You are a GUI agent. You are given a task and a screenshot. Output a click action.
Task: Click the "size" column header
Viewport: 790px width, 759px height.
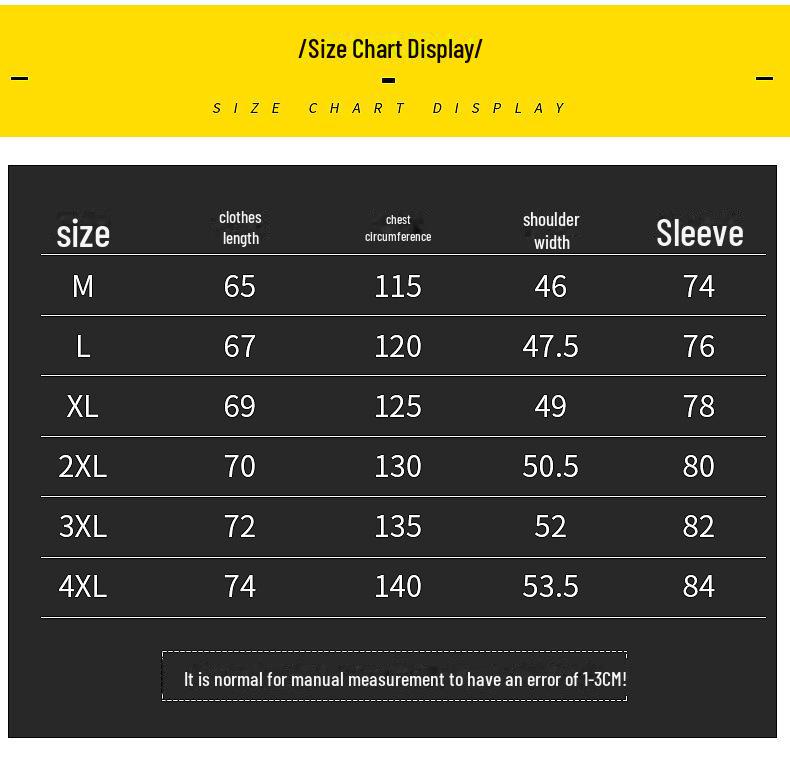[x=83, y=234]
